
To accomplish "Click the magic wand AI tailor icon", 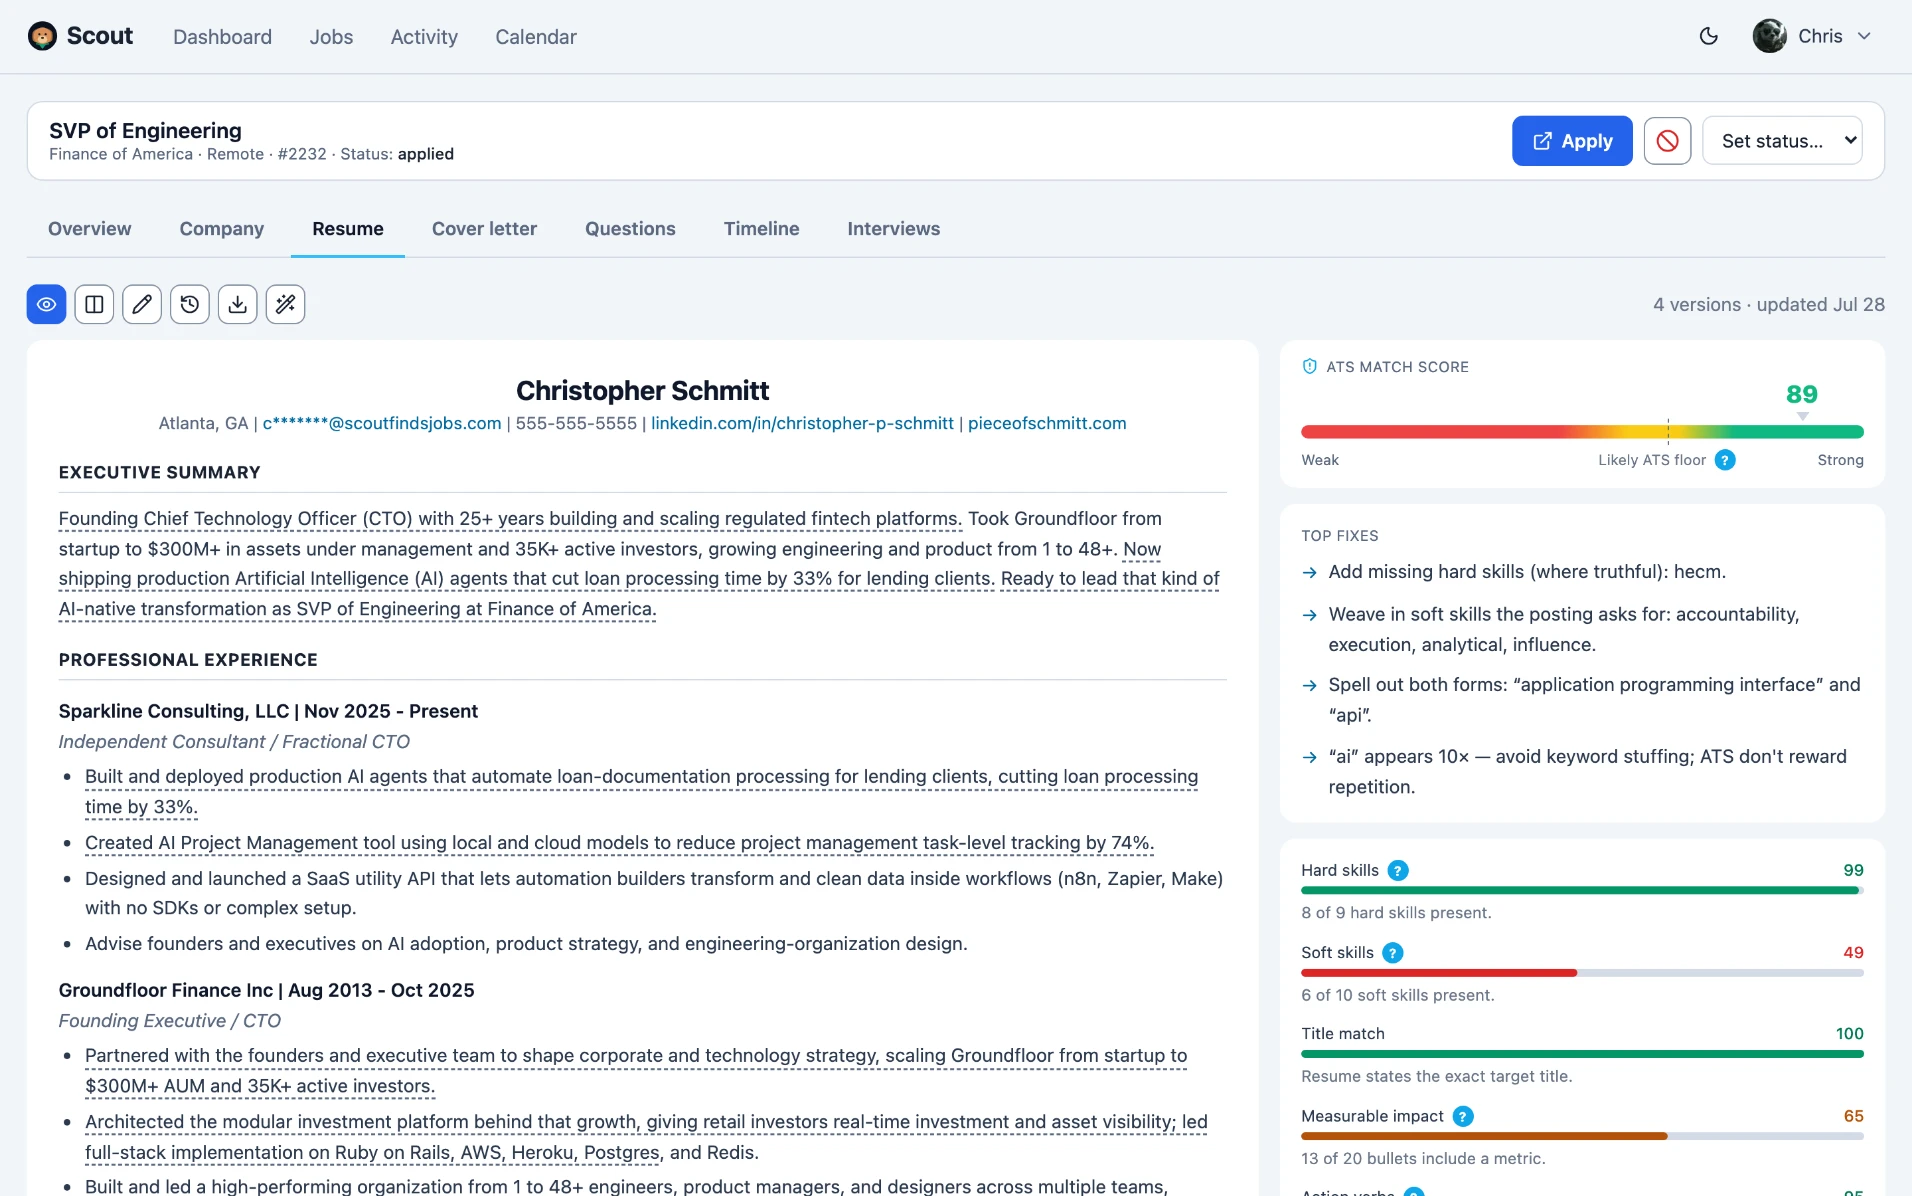I will (x=285, y=304).
